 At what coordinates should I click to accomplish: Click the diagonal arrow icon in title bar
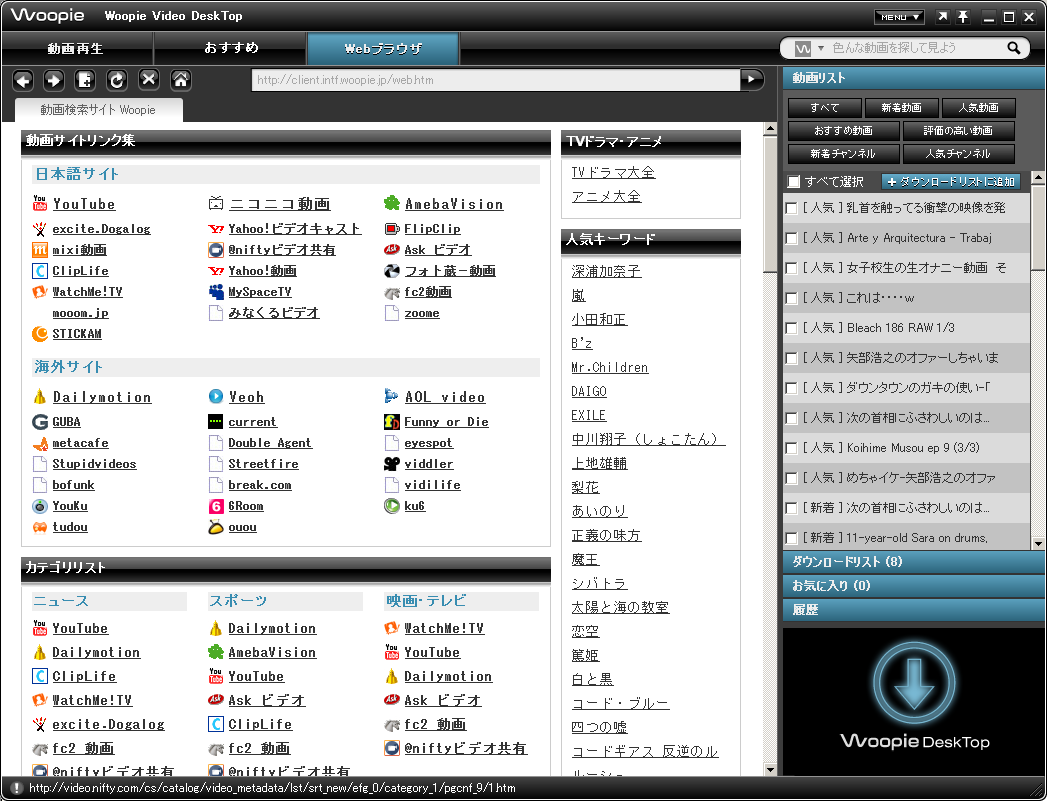[942, 17]
